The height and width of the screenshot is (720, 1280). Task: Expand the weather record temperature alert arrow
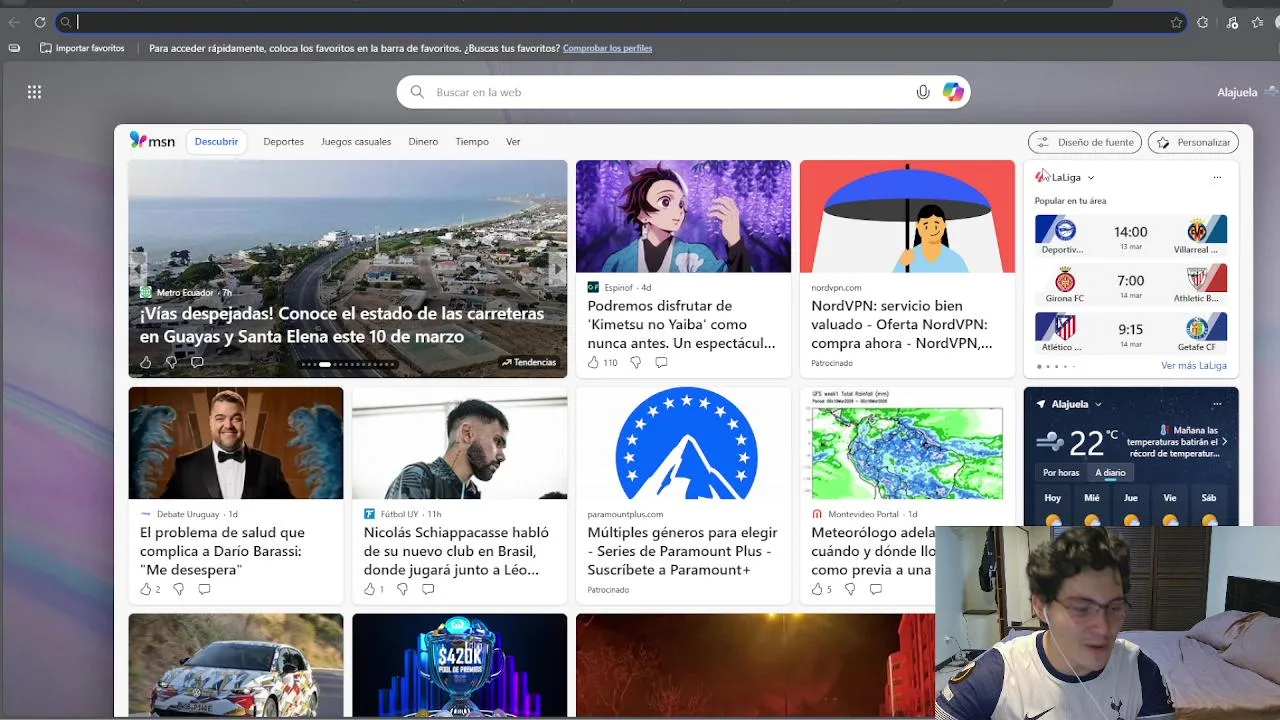pyautogui.click(x=1225, y=441)
